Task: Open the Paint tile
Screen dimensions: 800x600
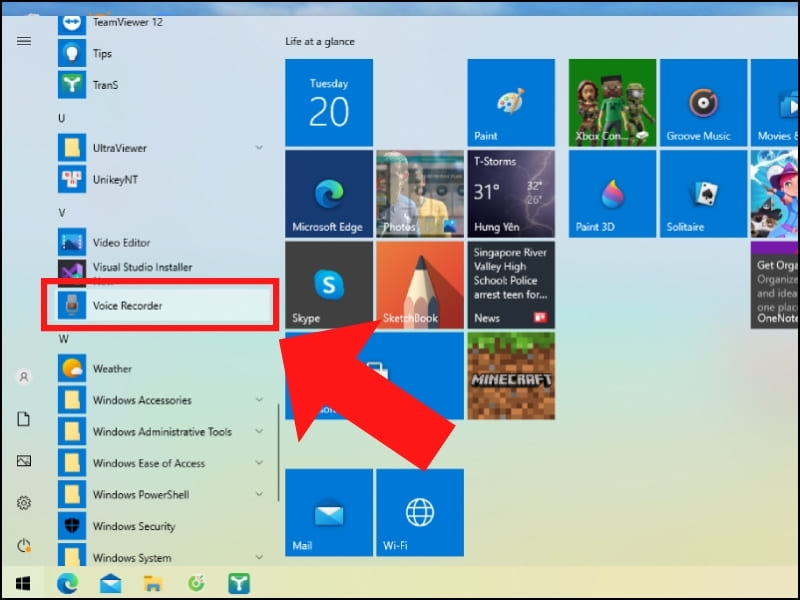Action: pyautogui.click(x=511, y=103)
